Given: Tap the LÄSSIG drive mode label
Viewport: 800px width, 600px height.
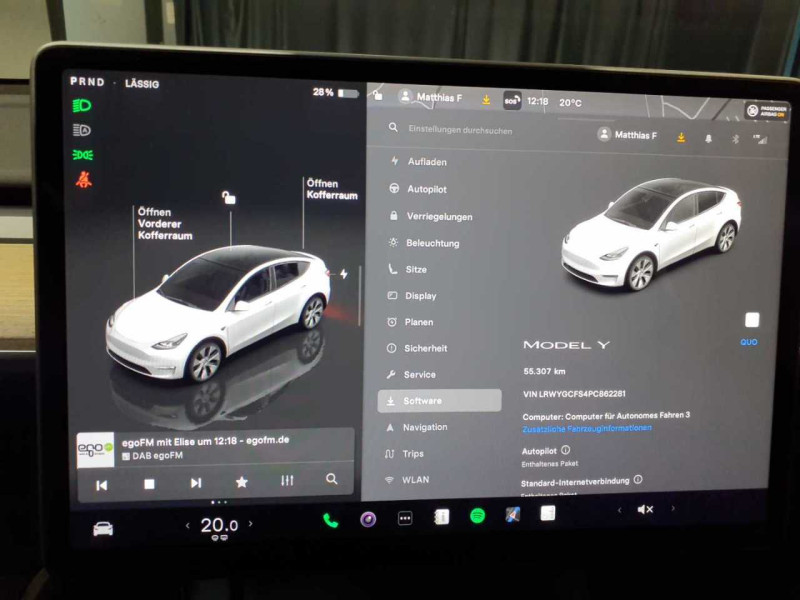Looking at the screenshot, I should coord(142,84).
